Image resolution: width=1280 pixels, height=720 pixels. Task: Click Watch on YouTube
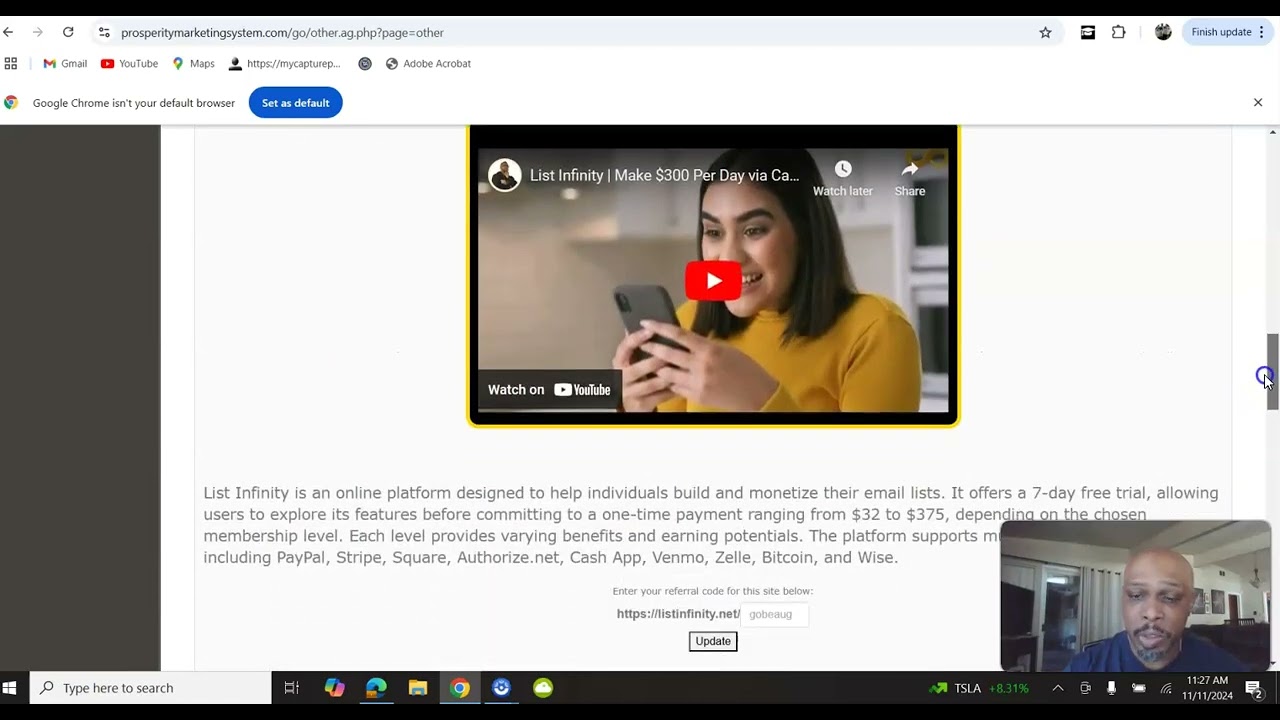549,390
